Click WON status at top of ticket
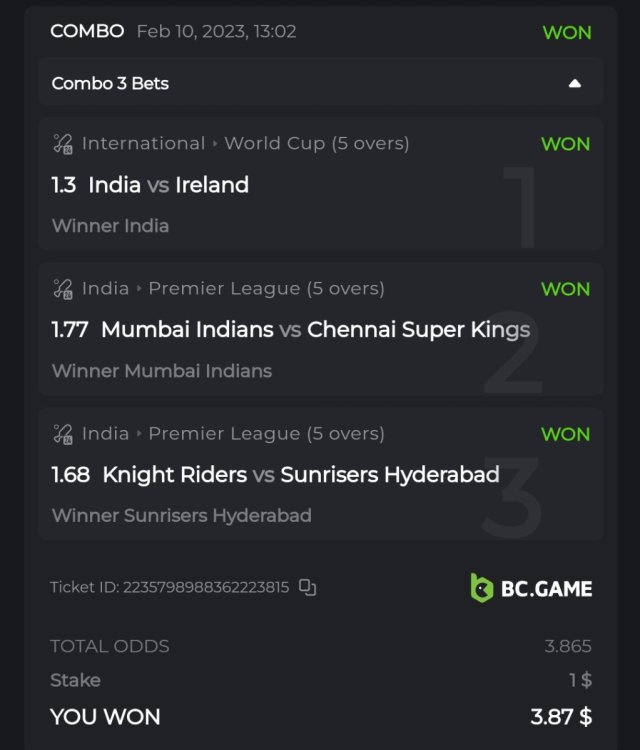Screen dimensions: 640x750 (x=566, y=32)
